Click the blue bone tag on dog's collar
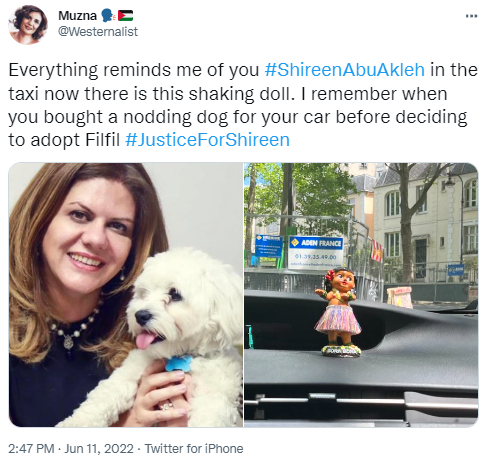Viewport: 490px width, 457px height. point(178,364)
